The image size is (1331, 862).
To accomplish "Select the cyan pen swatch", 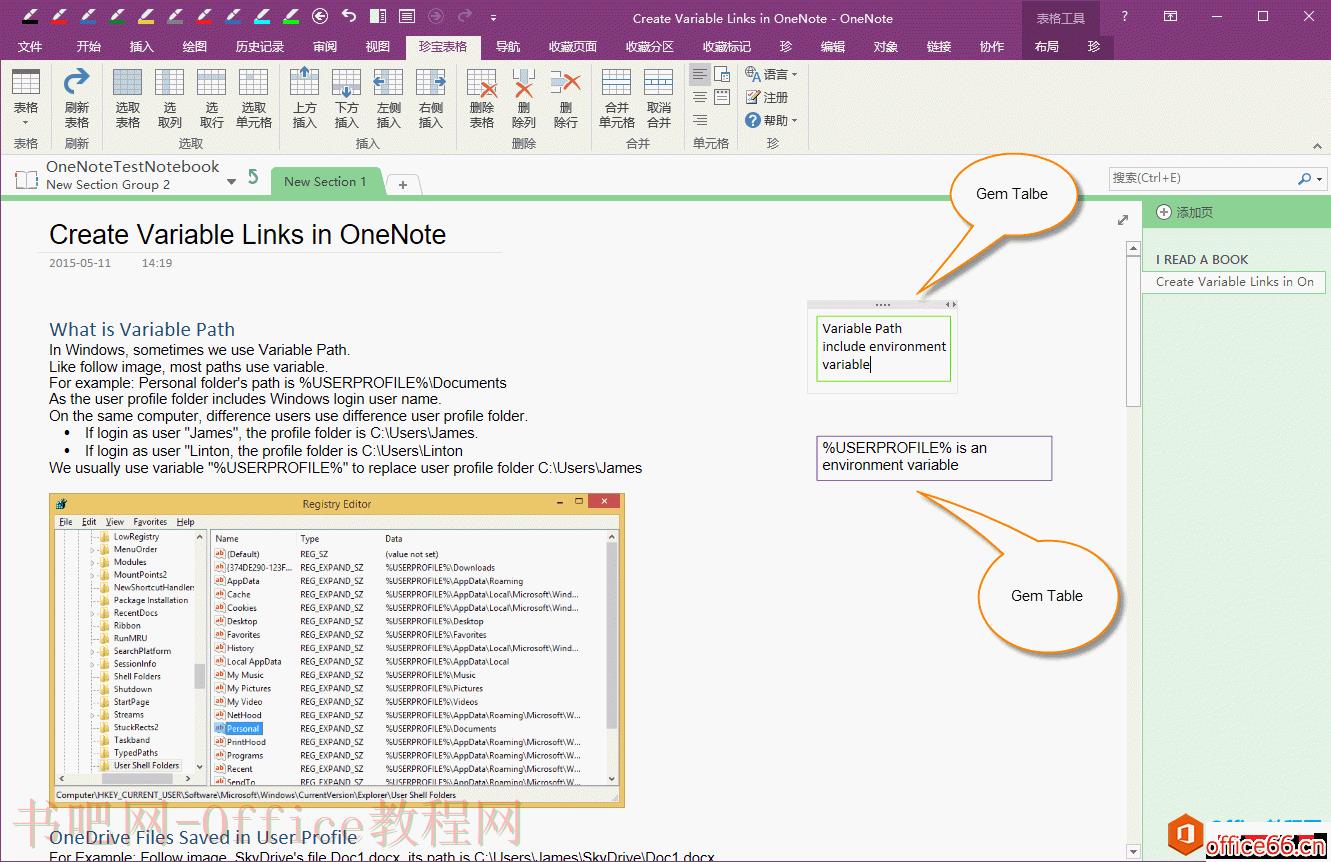I will (x=262, y=16).
